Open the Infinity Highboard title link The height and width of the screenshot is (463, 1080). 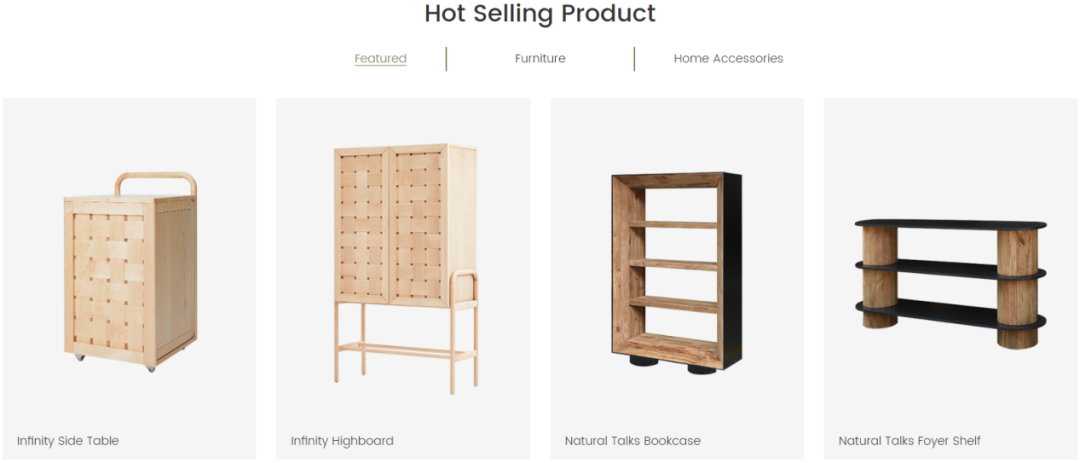[x=342, y=441]
